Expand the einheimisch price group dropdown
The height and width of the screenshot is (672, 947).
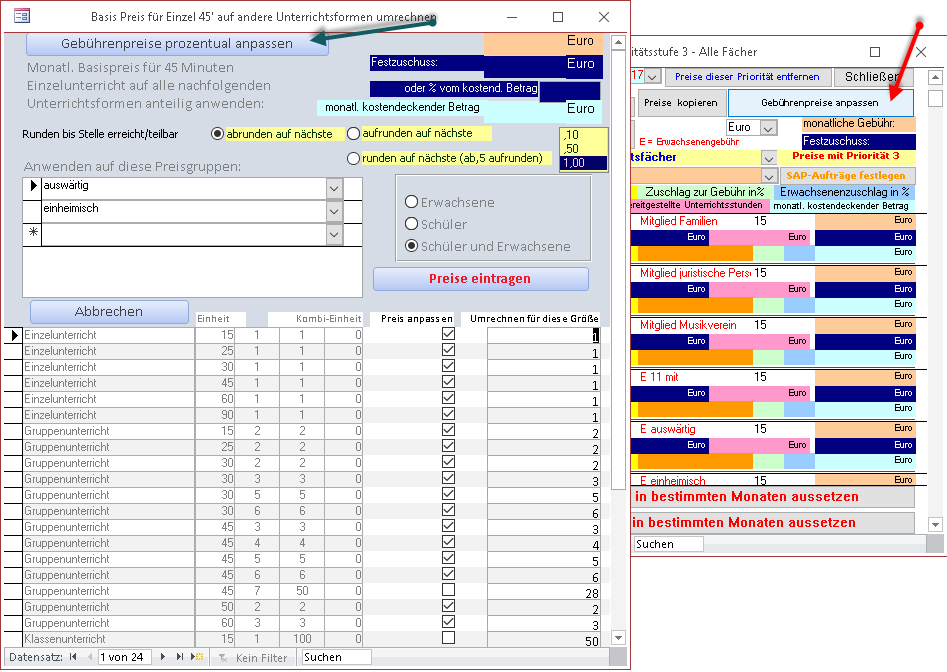coord(334,211)
